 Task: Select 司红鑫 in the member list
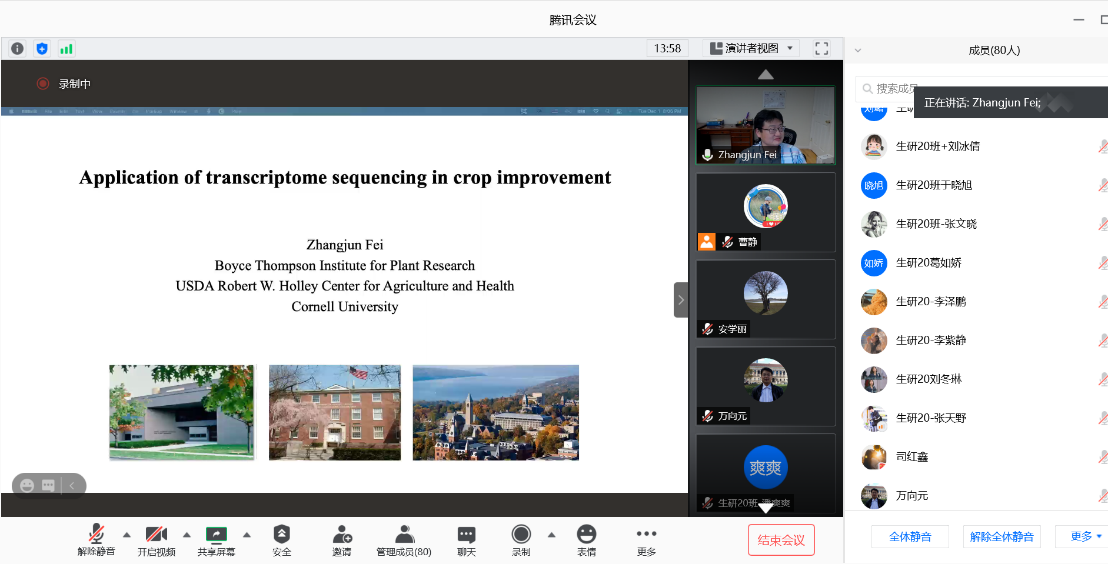pos(912,457)
